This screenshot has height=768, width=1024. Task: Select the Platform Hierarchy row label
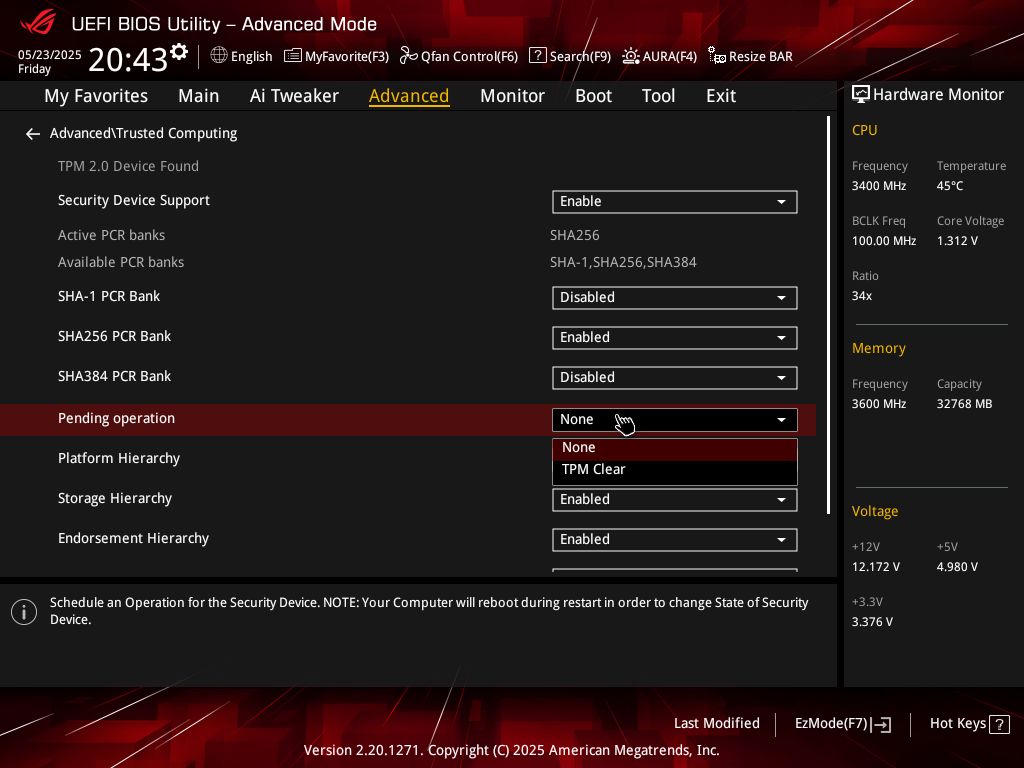point(119,458)
